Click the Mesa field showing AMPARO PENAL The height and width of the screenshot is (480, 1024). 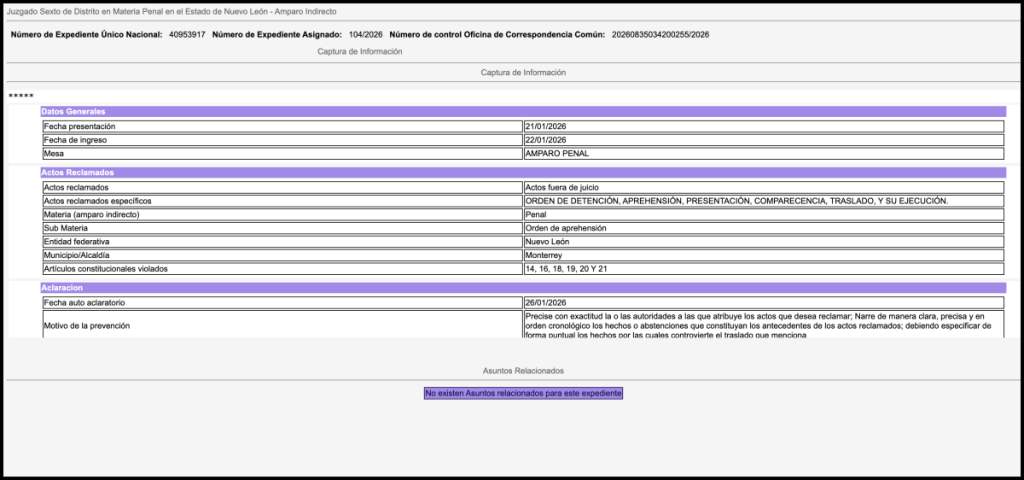[x=763, y=154]
